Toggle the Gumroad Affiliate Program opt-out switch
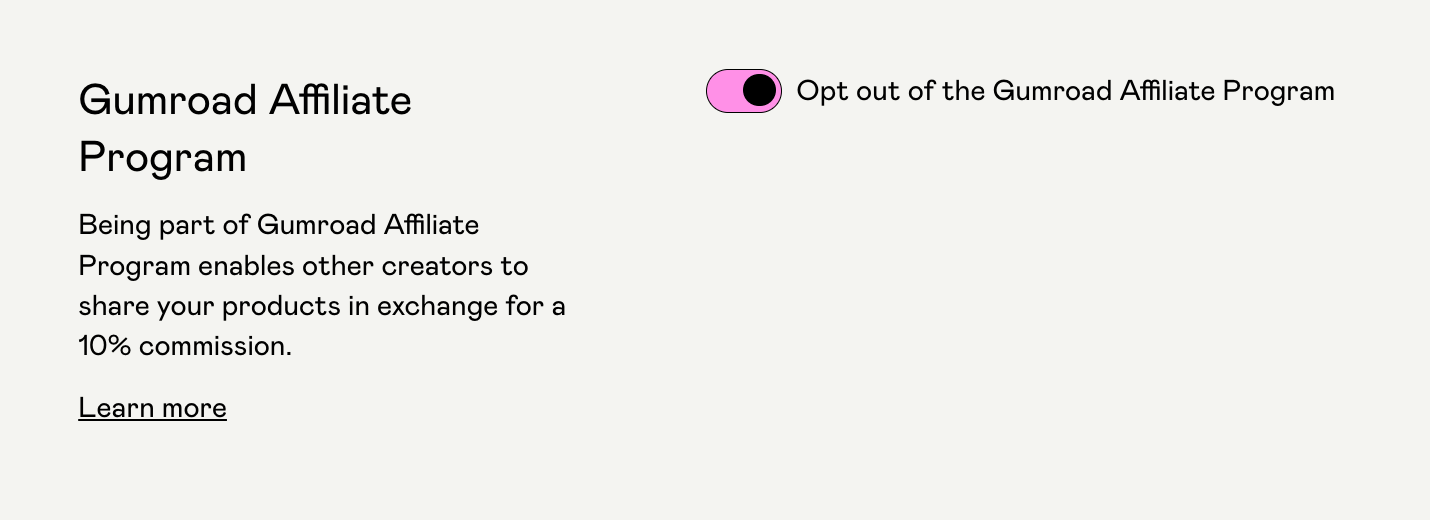Image resolution: width=1430 pixels, height=520 pixels. coord(744,91)
